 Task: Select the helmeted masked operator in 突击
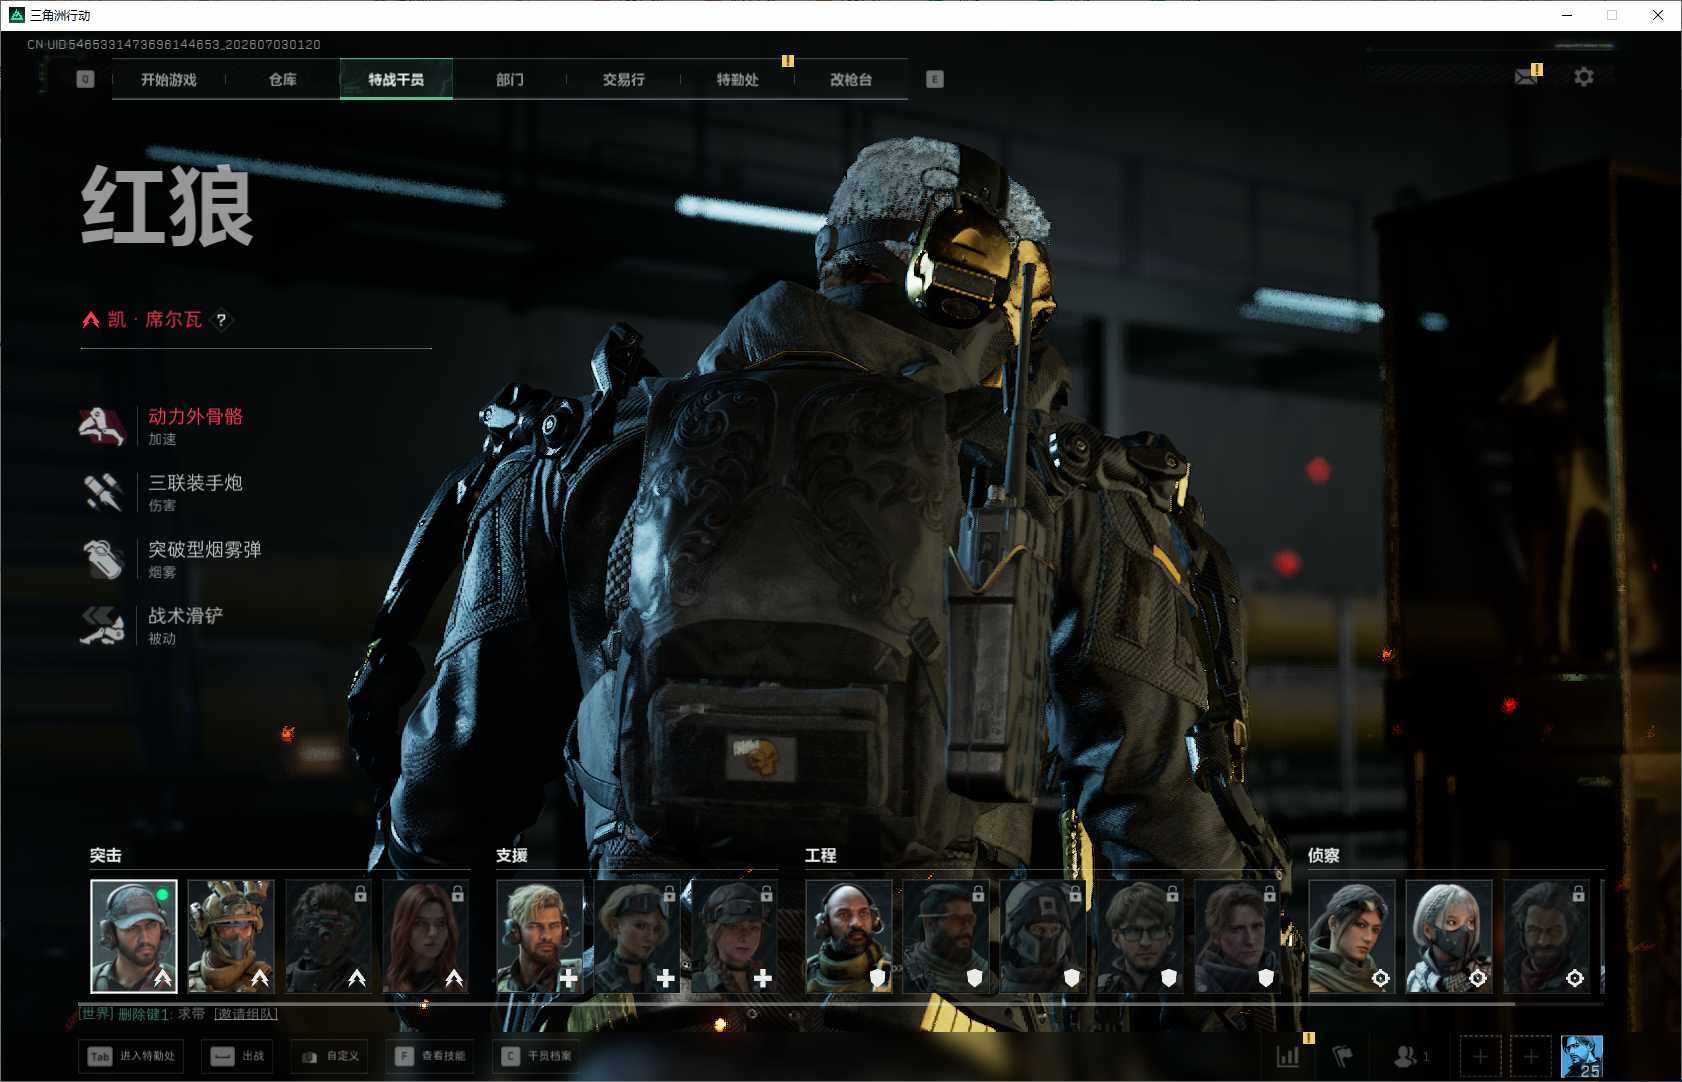point(231,936)
